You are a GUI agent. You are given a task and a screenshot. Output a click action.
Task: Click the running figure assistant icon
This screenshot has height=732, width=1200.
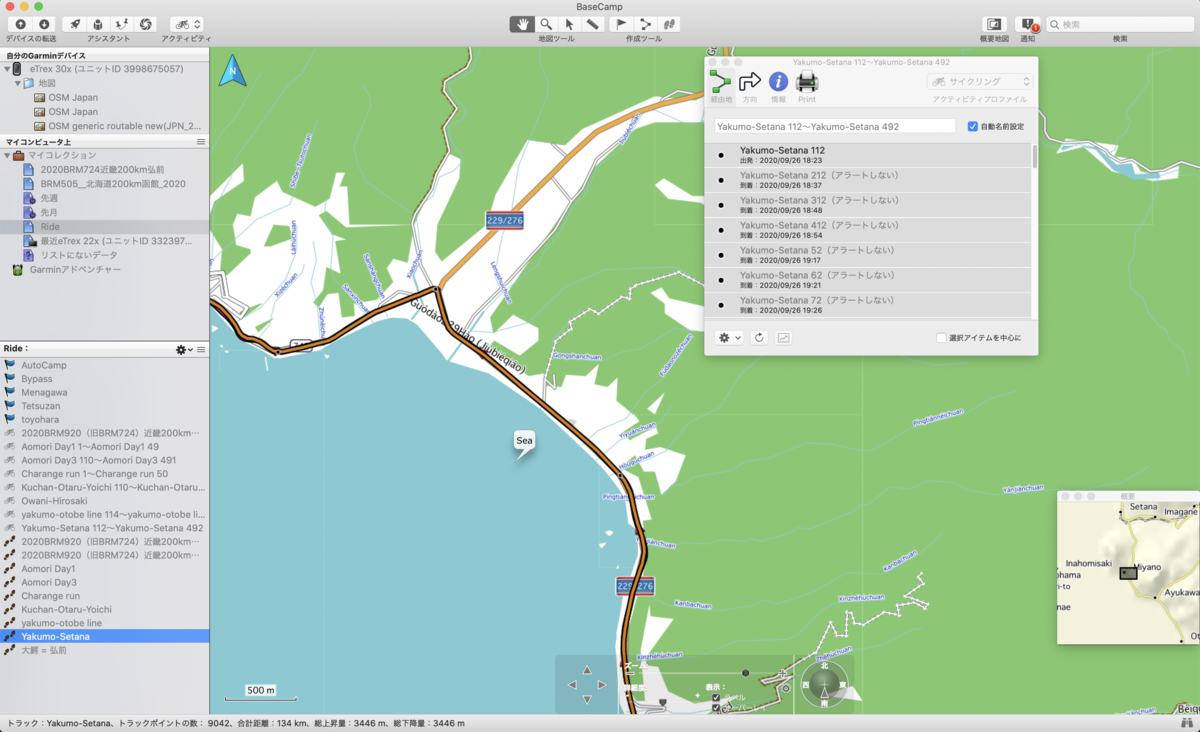click(122, 24)
